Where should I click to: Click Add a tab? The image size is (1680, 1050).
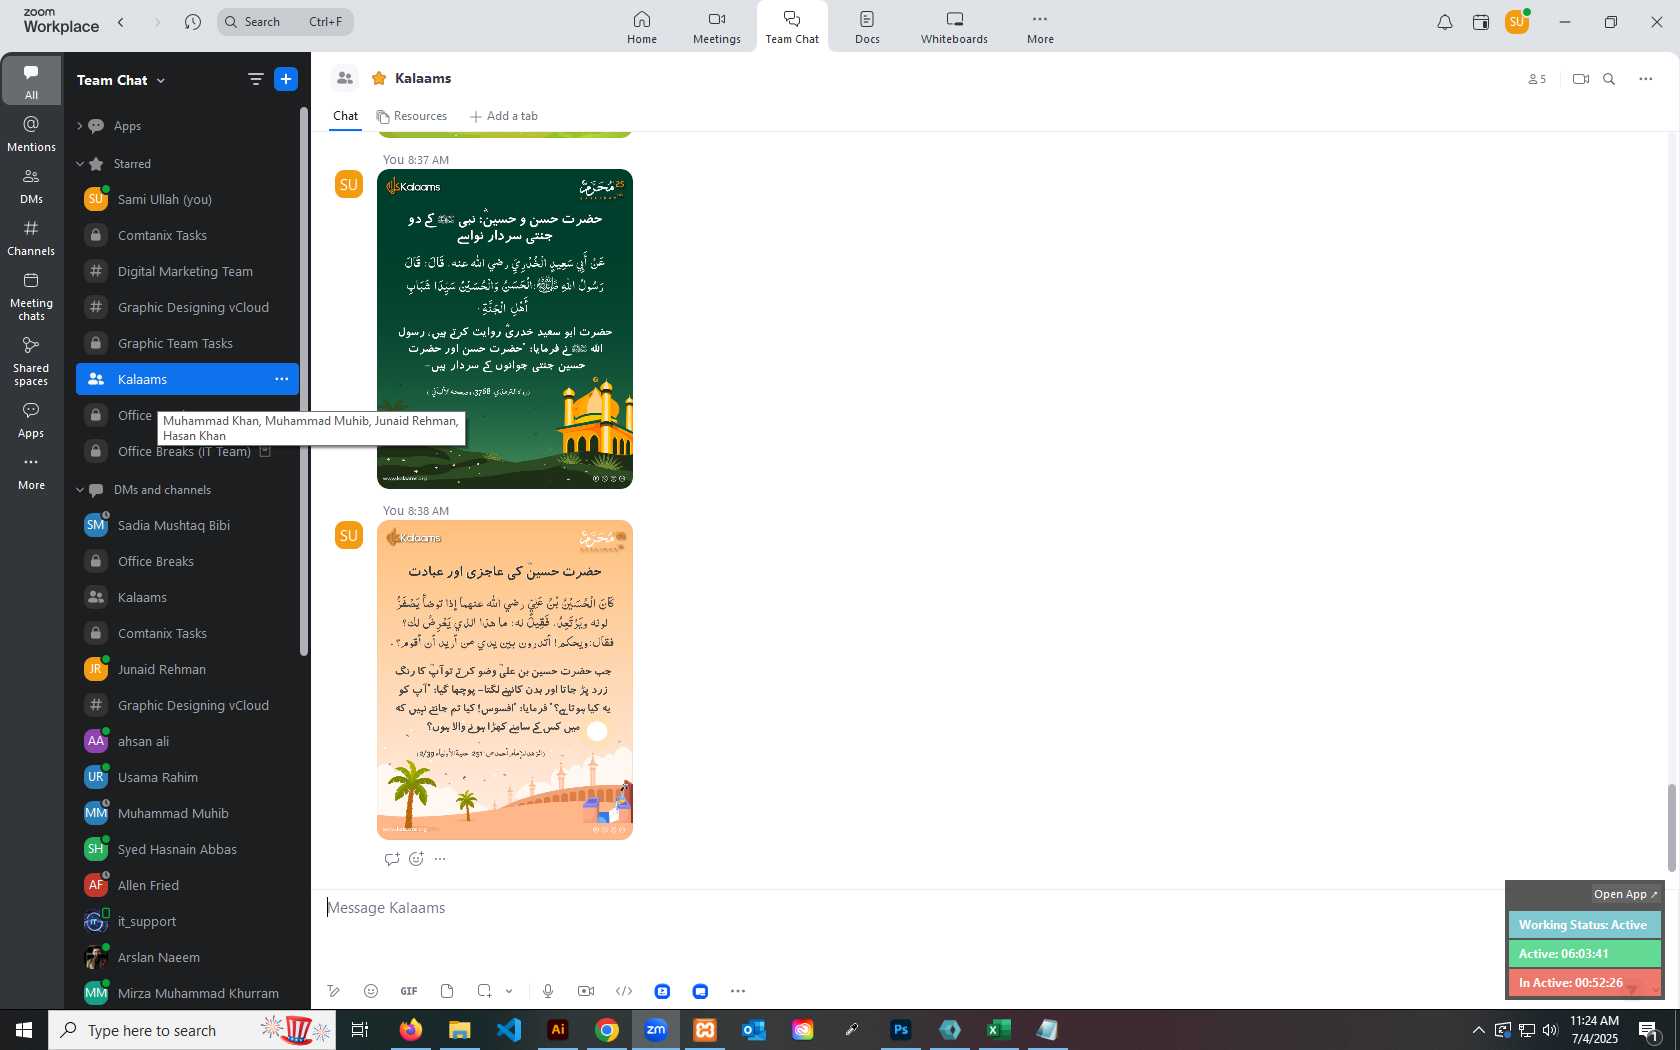504,116
